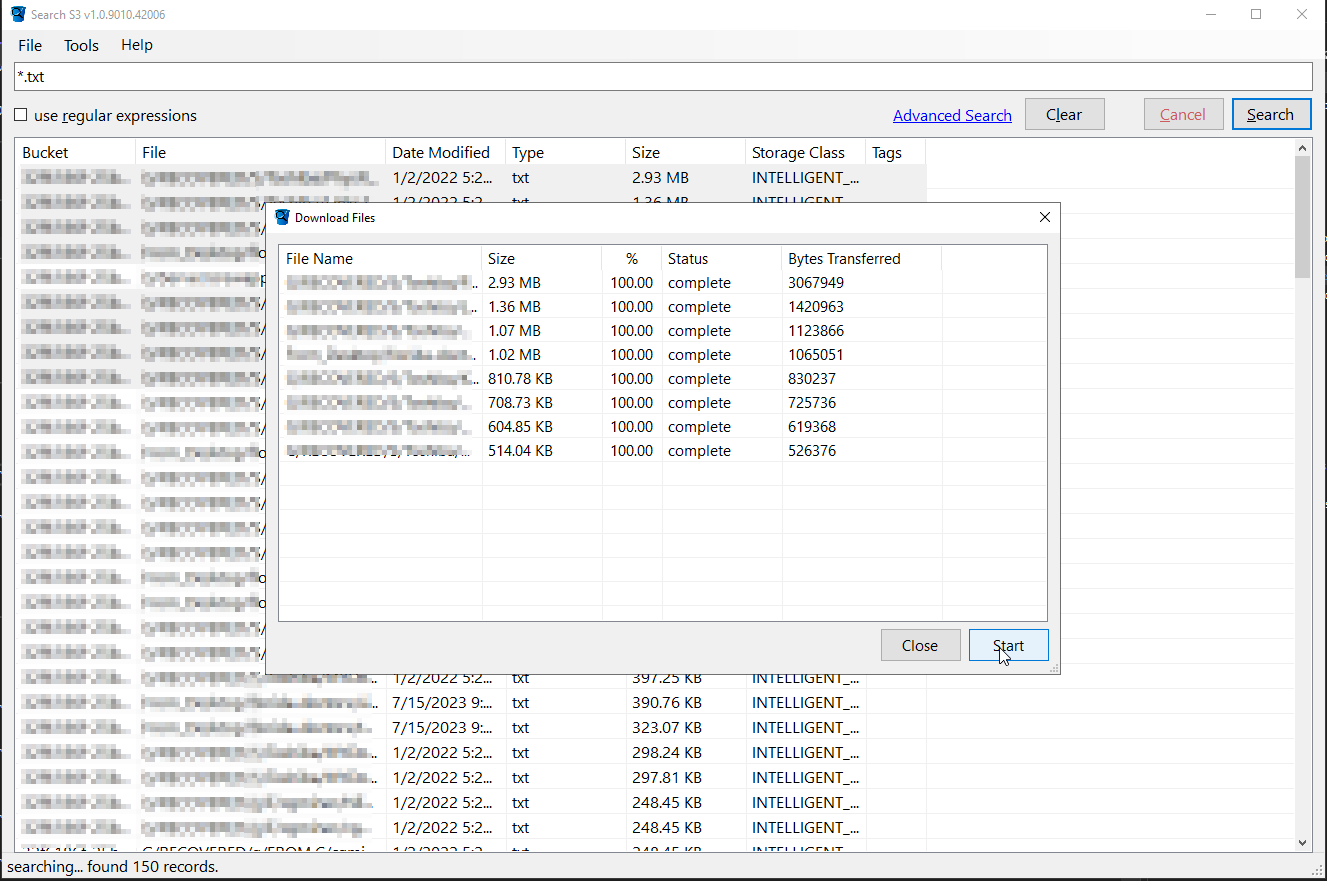Select the download row sized 2.93 MB

(x=663, y=282)
